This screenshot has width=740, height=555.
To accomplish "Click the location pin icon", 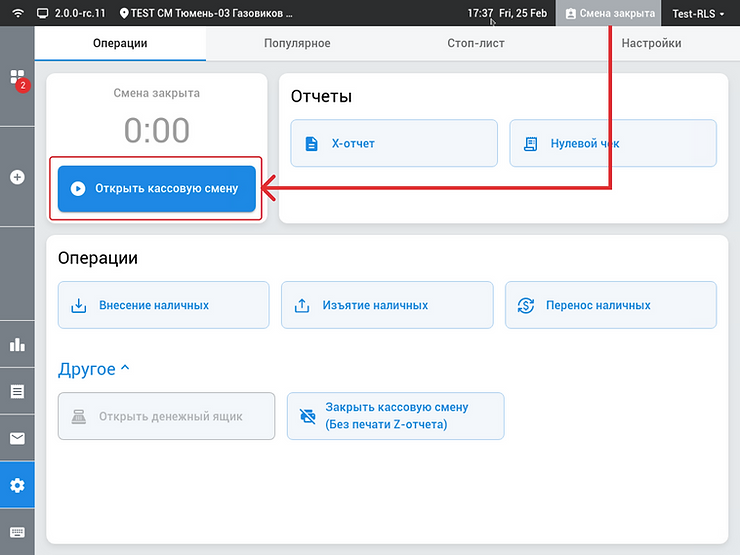I will click(x=124, y=13).
